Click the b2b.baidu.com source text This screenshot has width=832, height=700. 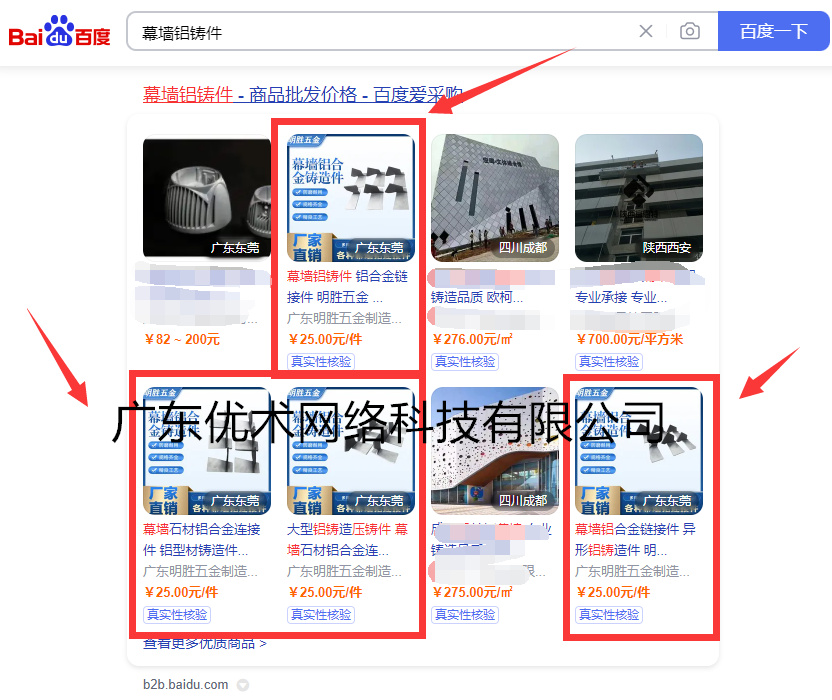coord(186,685)
